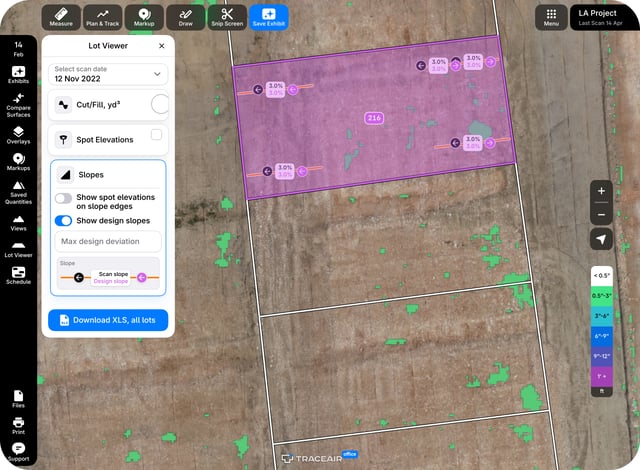Zoom out on the map
Viewport: 640px width, 470px height.
(601, 215)
